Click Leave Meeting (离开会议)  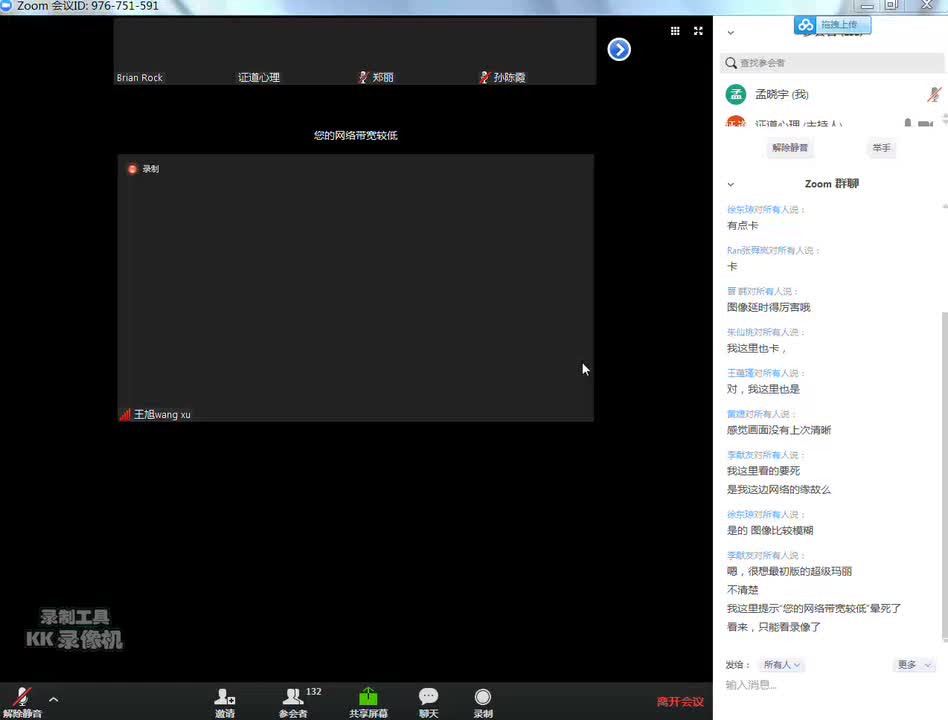[680, 701]
